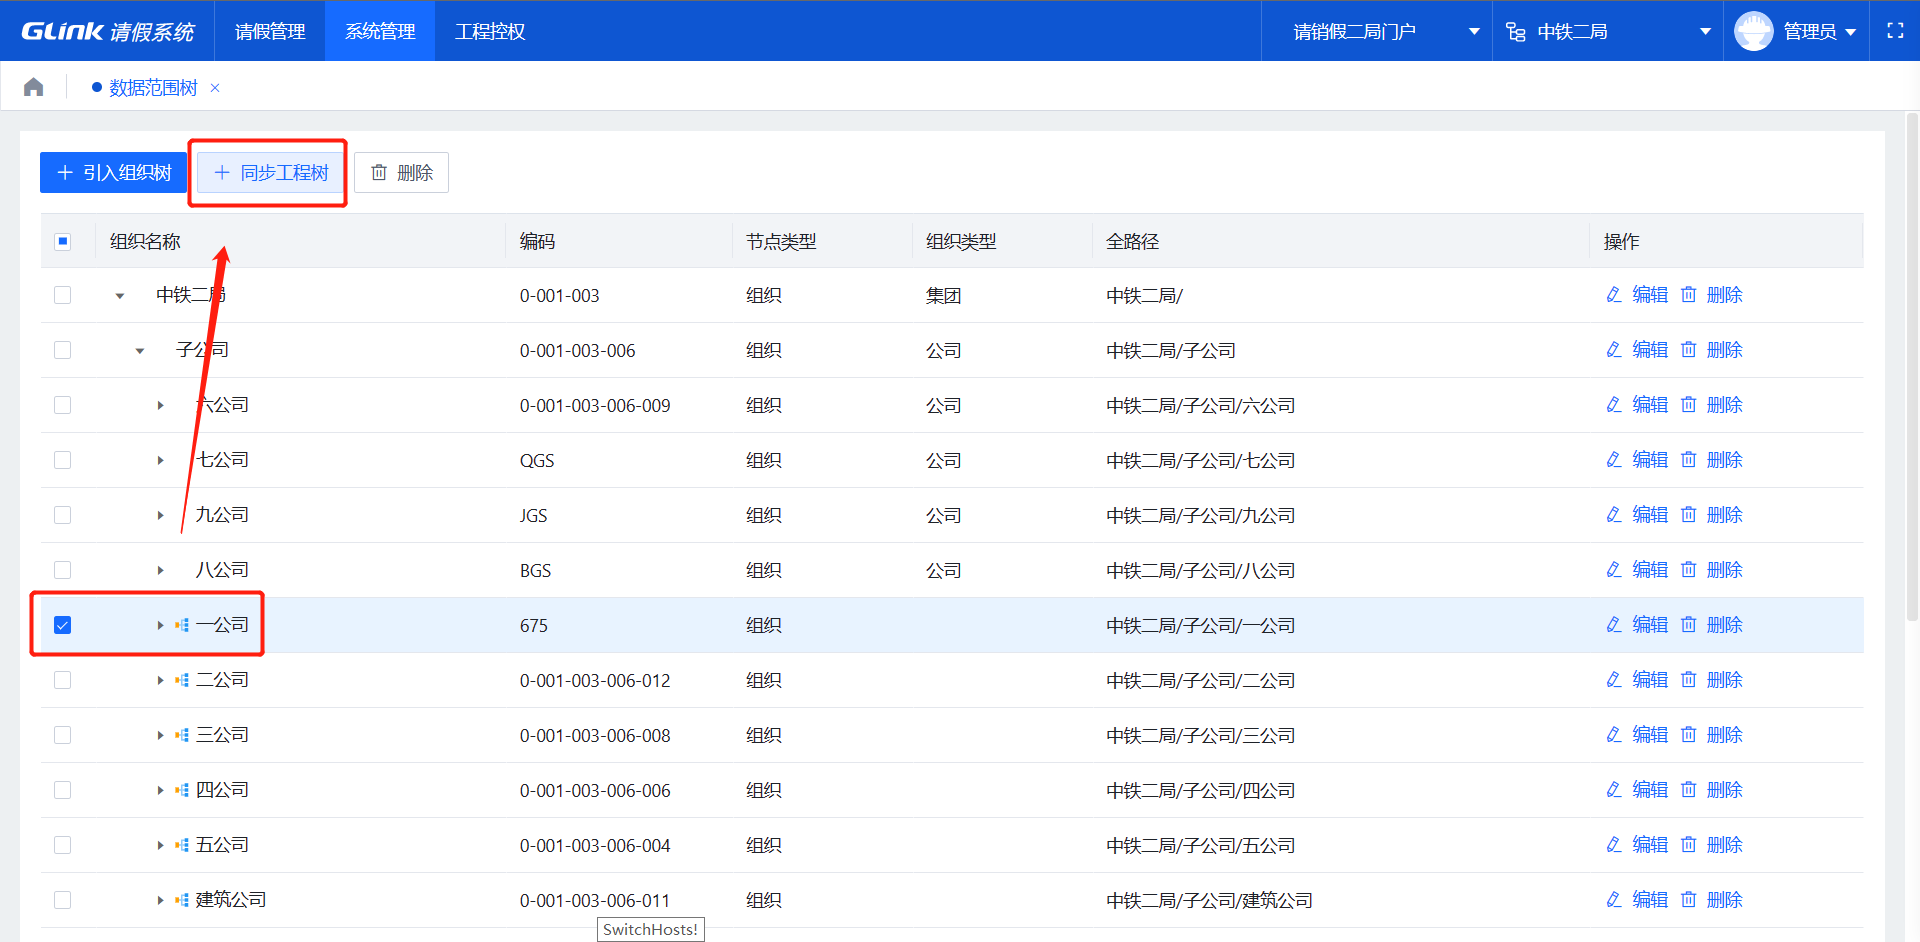
Task: Expand the 三公司 tree node
Action: click(x=160, y=735)
